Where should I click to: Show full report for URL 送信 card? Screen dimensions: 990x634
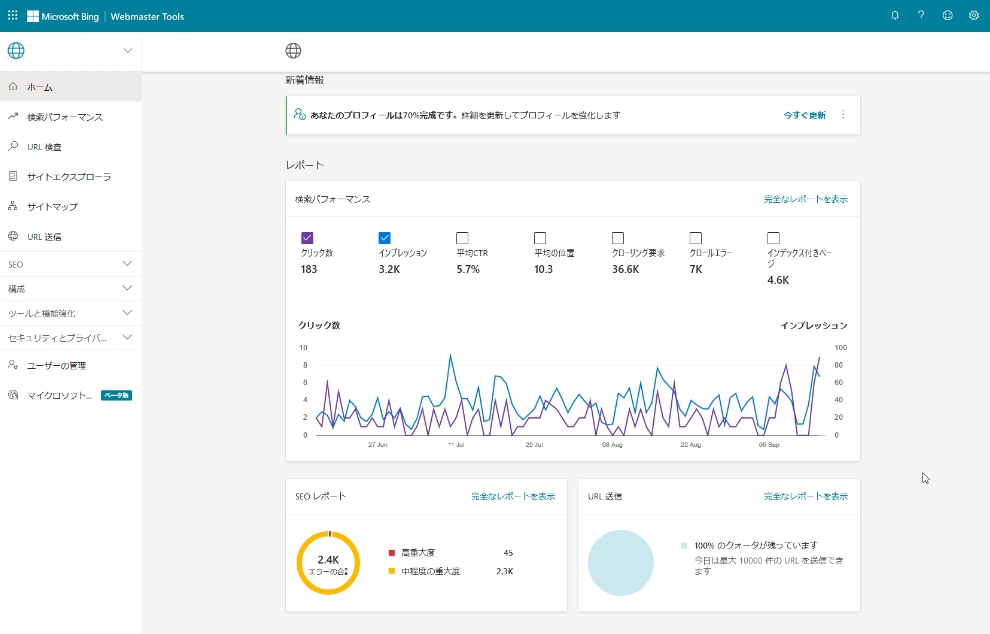(x=806, y=496)
